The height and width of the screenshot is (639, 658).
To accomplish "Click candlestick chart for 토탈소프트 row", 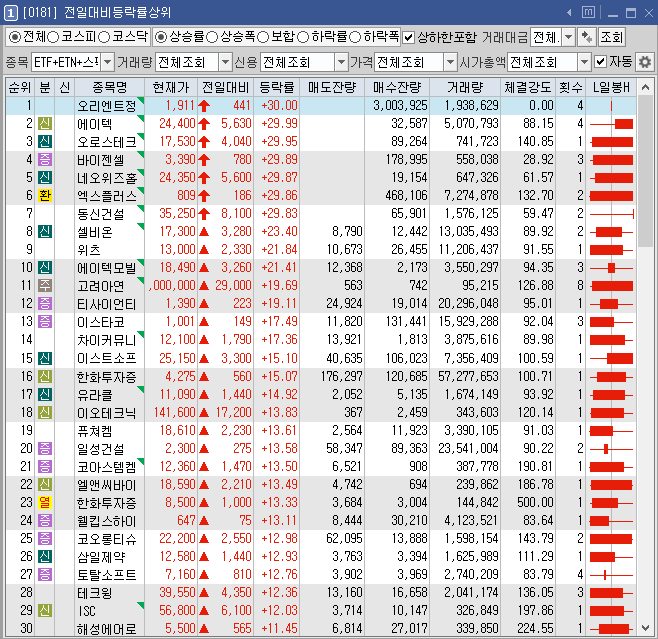I will pos(611,575).
